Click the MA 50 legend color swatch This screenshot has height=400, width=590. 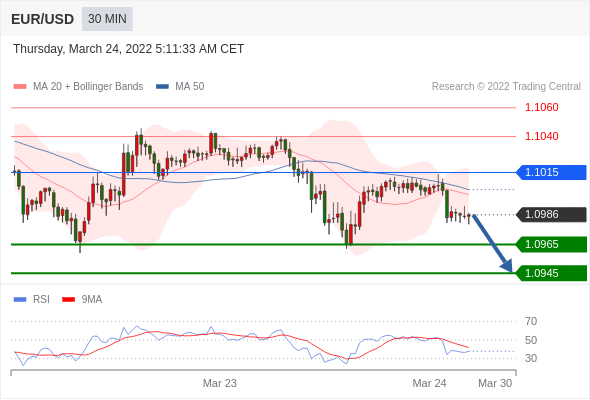click(x=162, y=87)
